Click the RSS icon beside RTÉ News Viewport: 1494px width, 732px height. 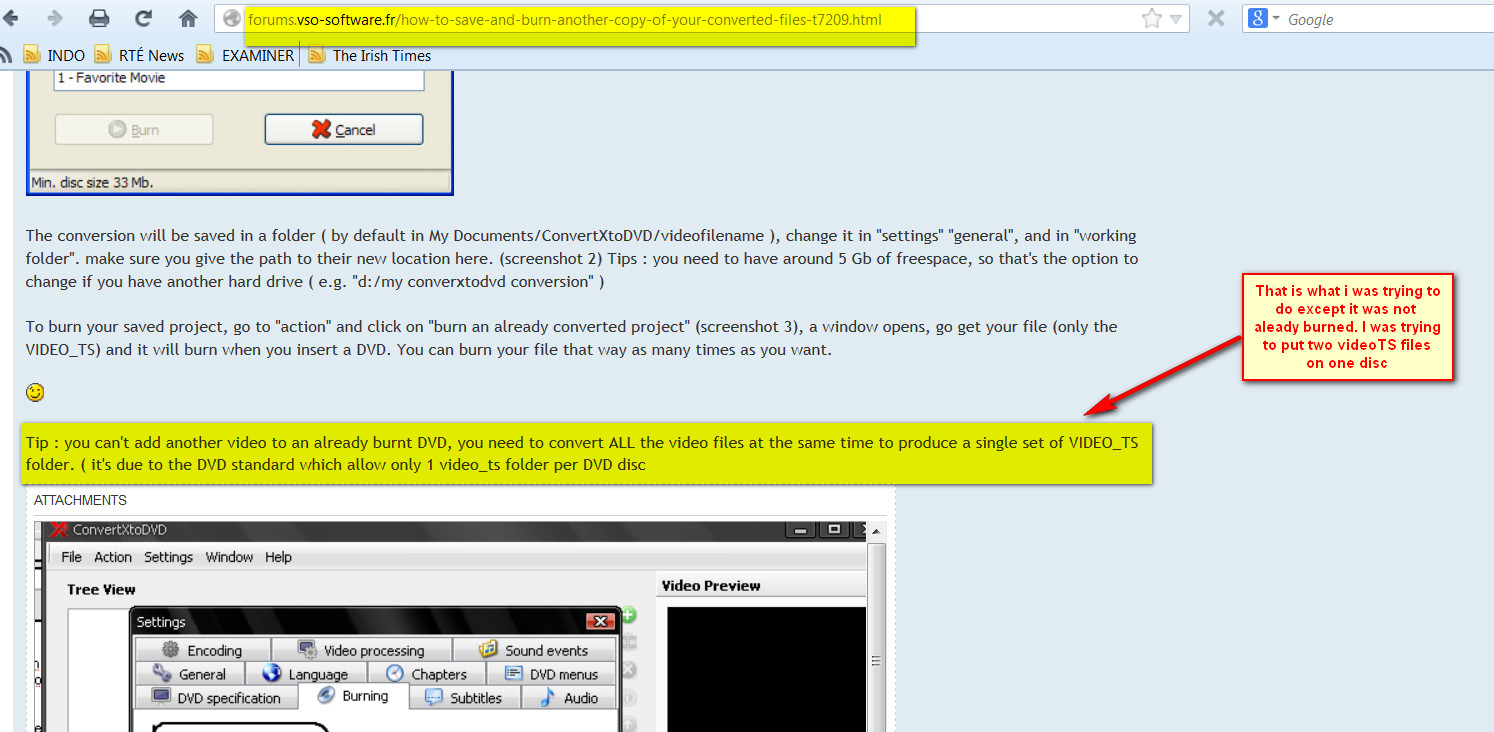click(103, 55)
